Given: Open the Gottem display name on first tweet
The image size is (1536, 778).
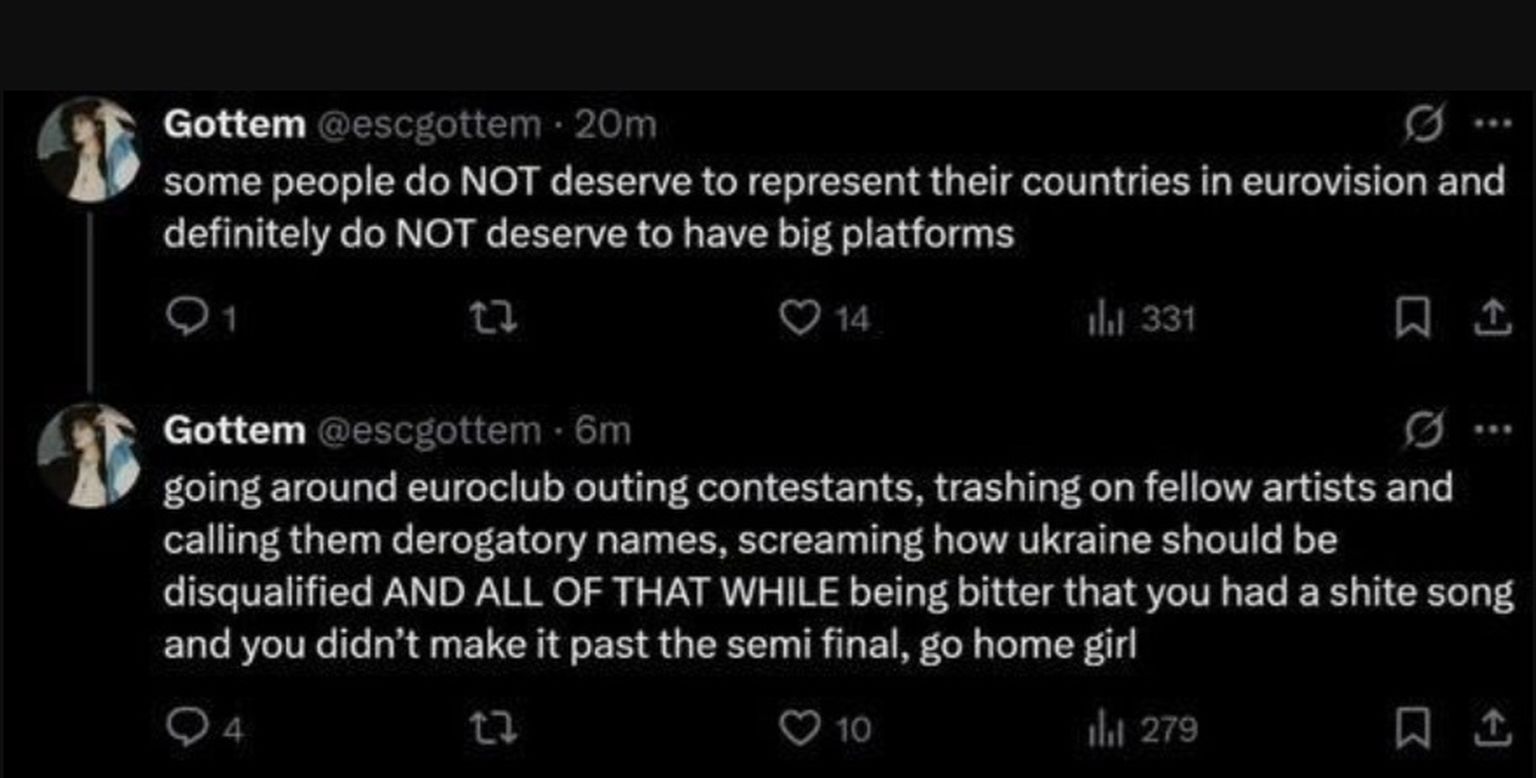Looking at the screenshot, I should [234, 125].
